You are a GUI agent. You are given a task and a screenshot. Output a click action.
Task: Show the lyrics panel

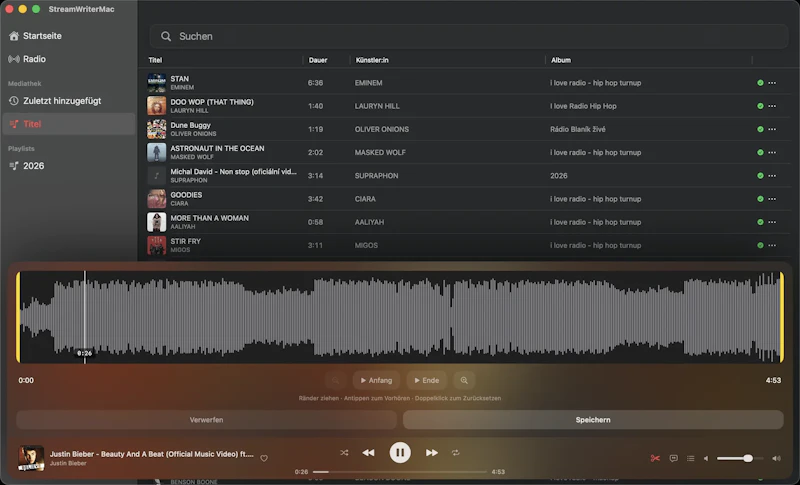(x=673, y=458)
